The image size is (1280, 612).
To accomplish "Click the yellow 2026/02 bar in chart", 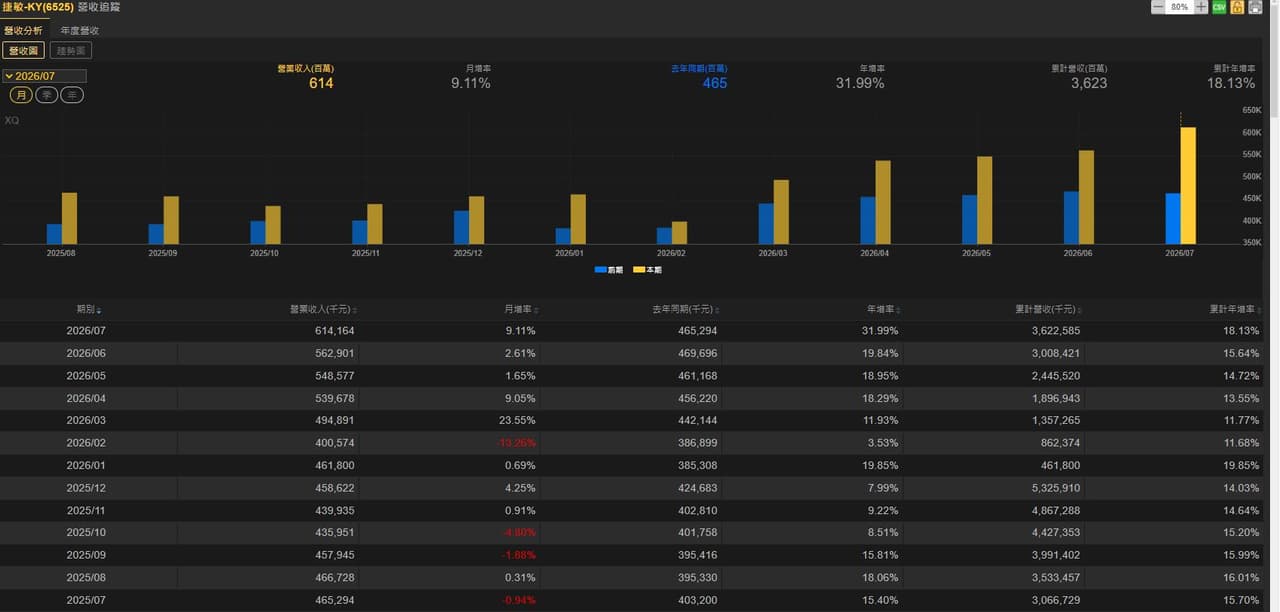I will 679,233.
